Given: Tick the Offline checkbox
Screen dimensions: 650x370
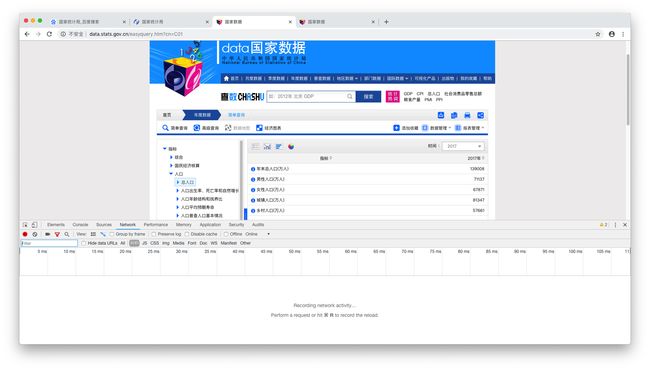Looking at the screenshot, I should coord(226,234).
